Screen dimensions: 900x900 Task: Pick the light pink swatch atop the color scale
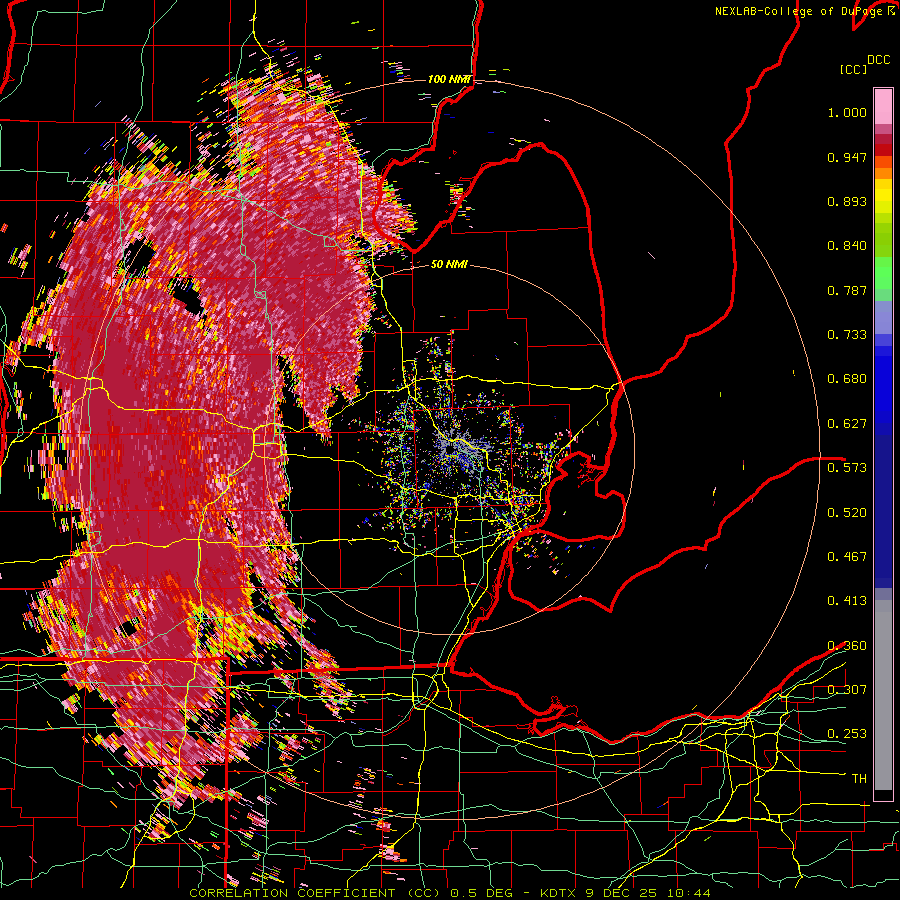click(x=883, y=106)
